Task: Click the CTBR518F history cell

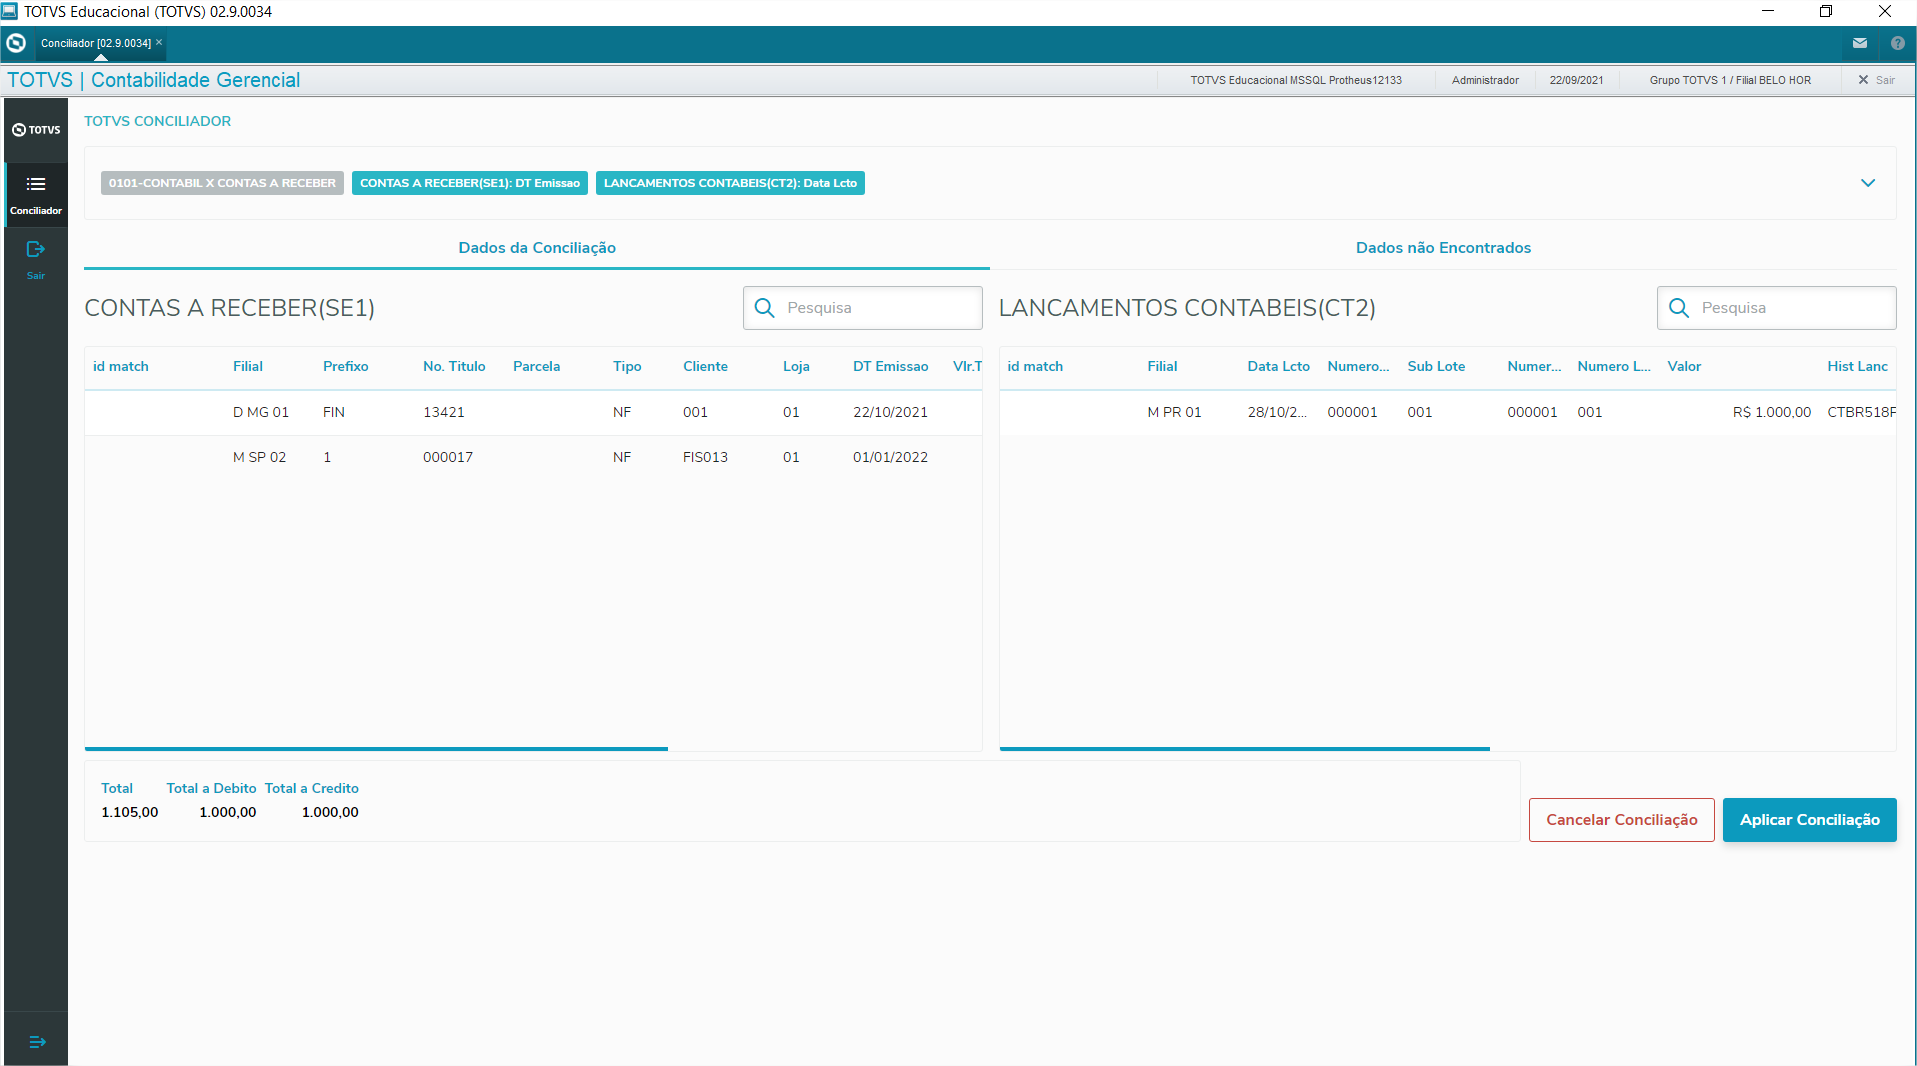Action: [1861, 412]
